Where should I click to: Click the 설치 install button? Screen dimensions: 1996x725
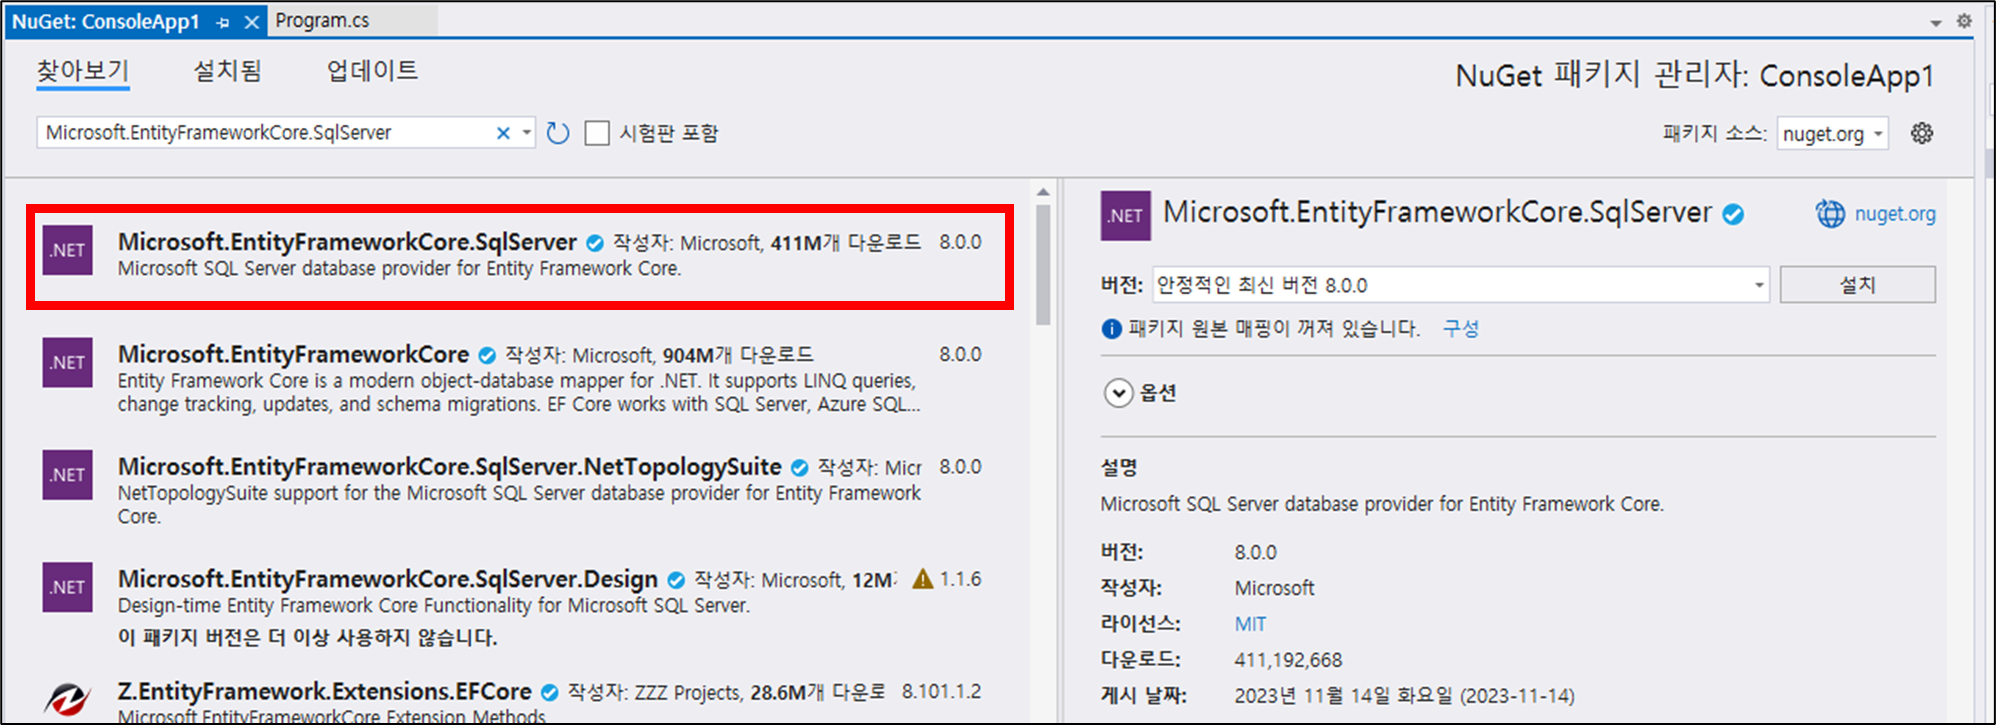pyautogui.click(x=1857, y=285)
